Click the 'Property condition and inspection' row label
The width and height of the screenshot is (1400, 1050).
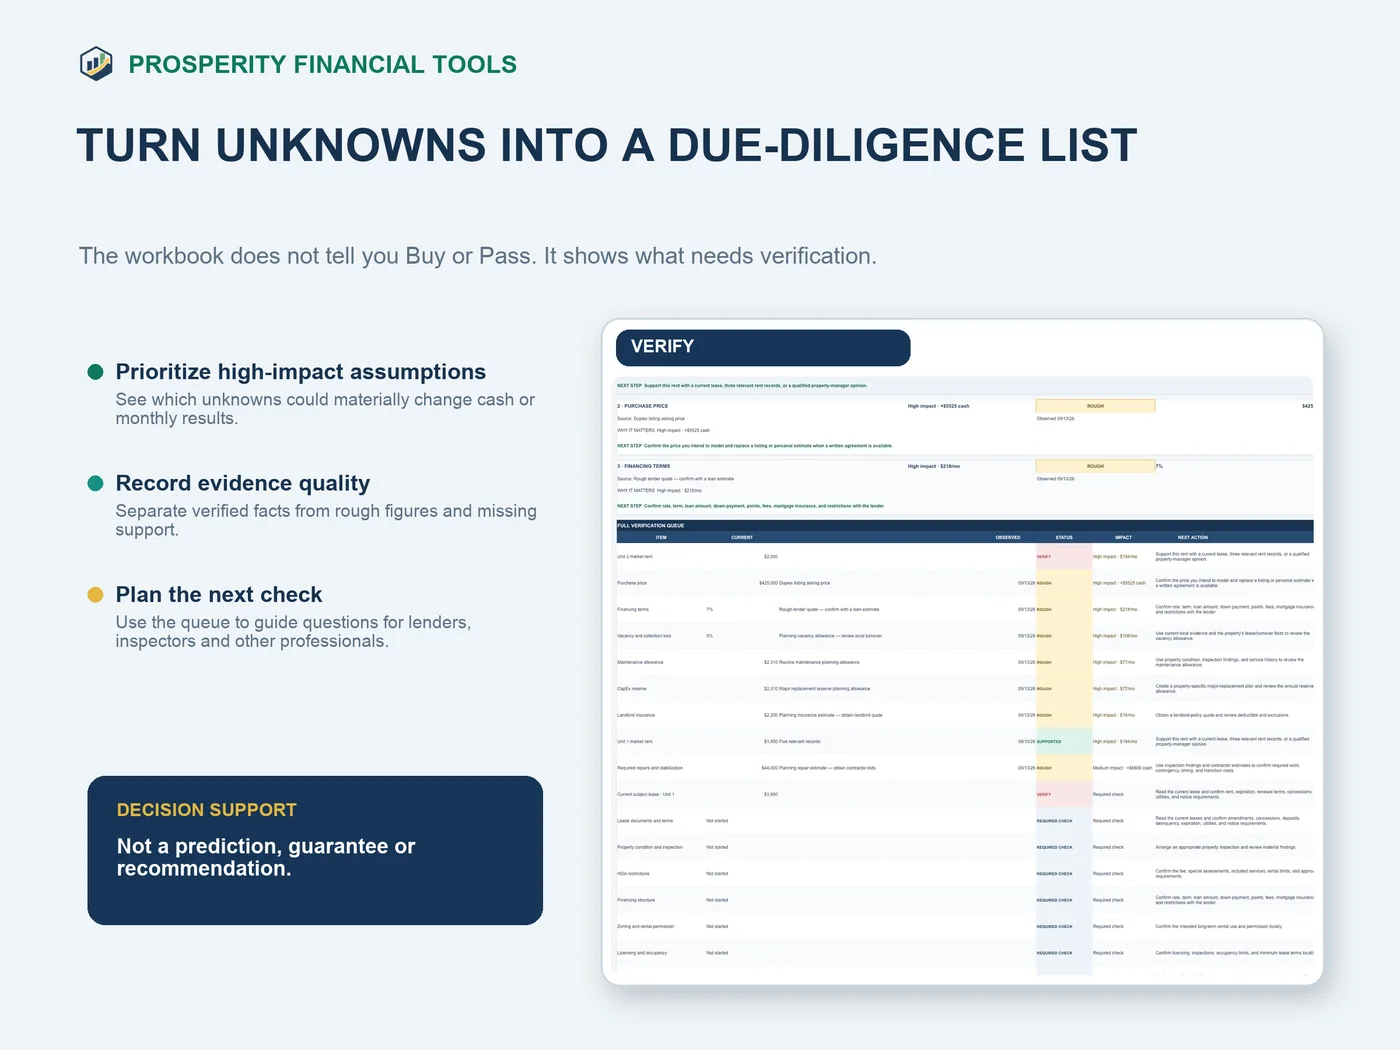pos(650,848)
